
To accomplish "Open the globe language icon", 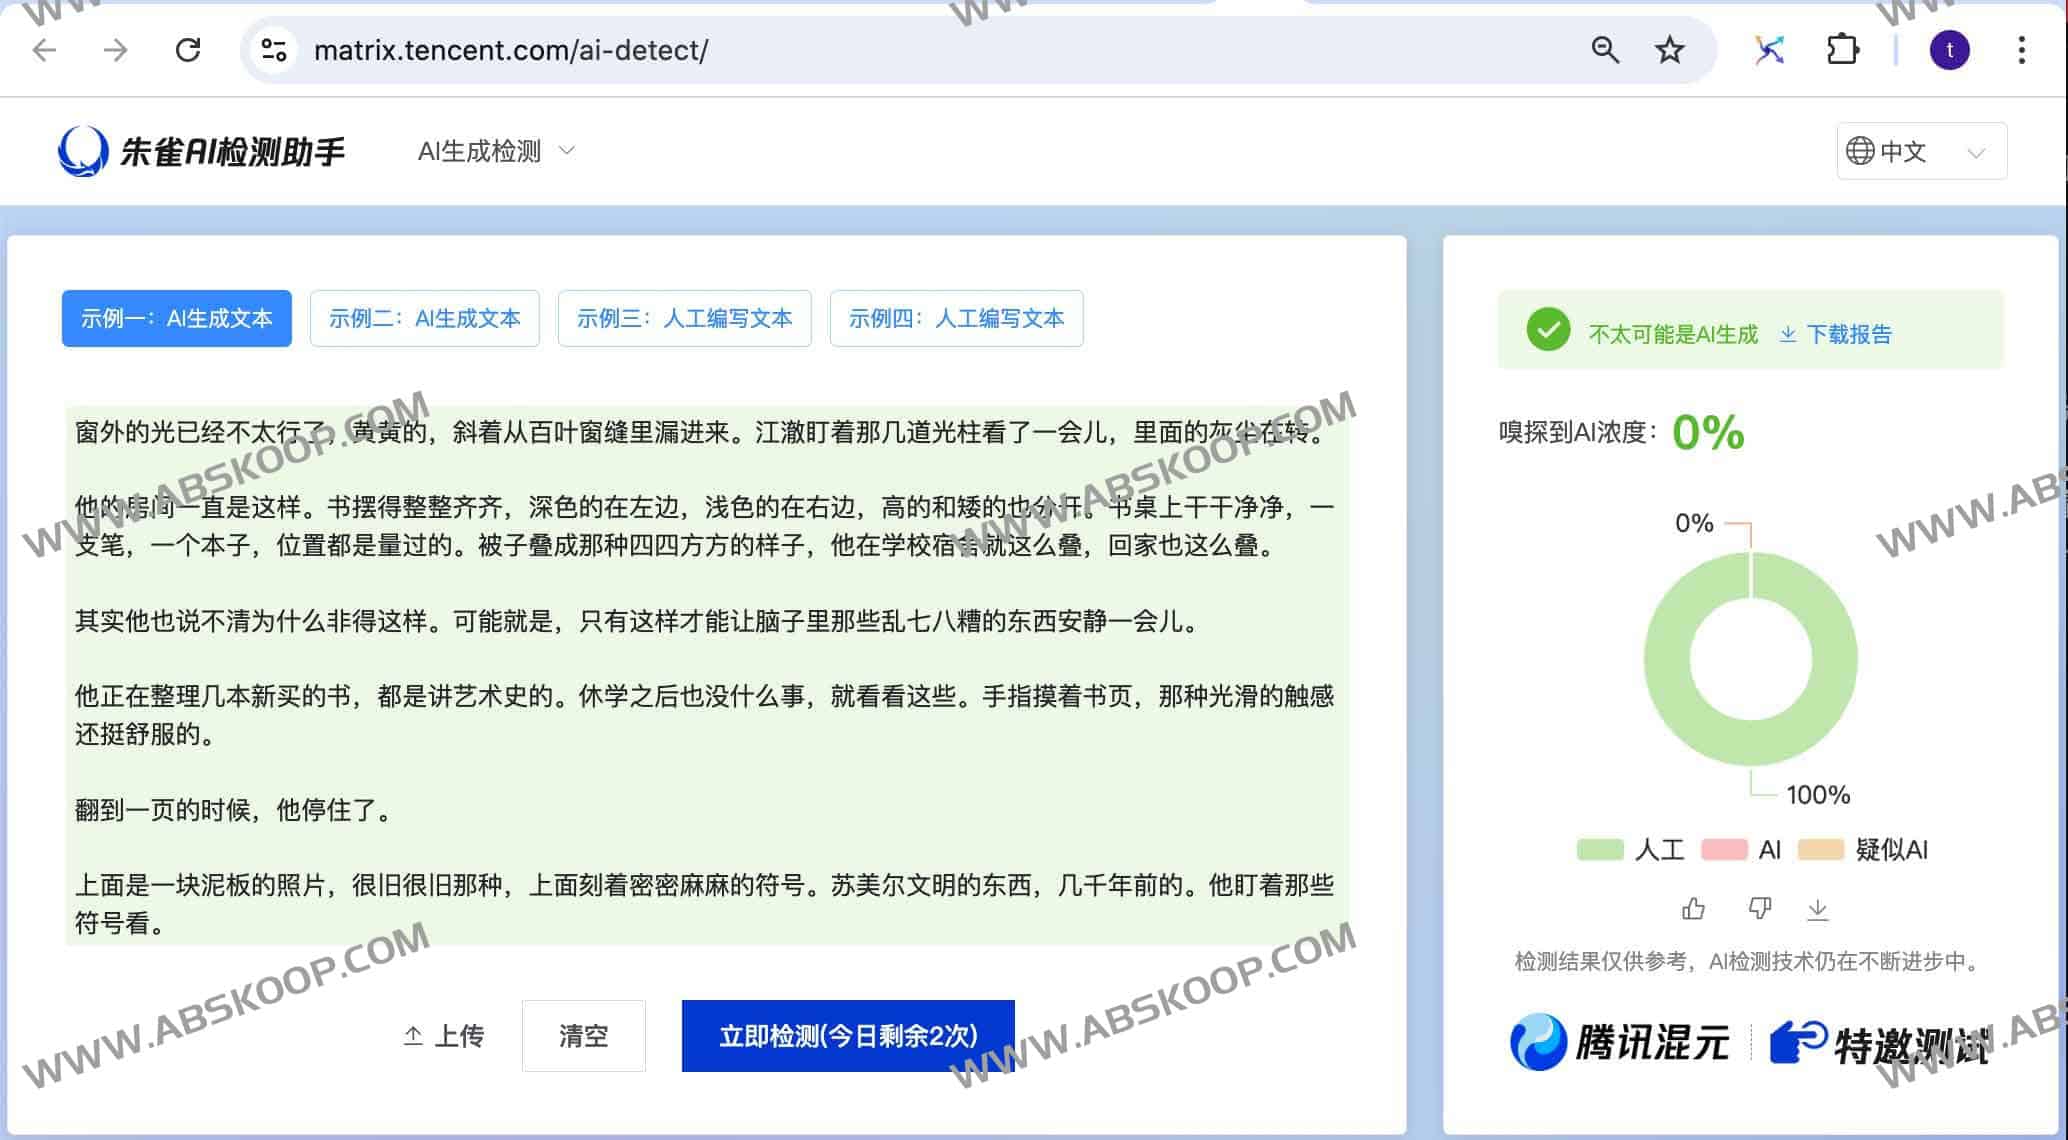I will [1861, 151].
